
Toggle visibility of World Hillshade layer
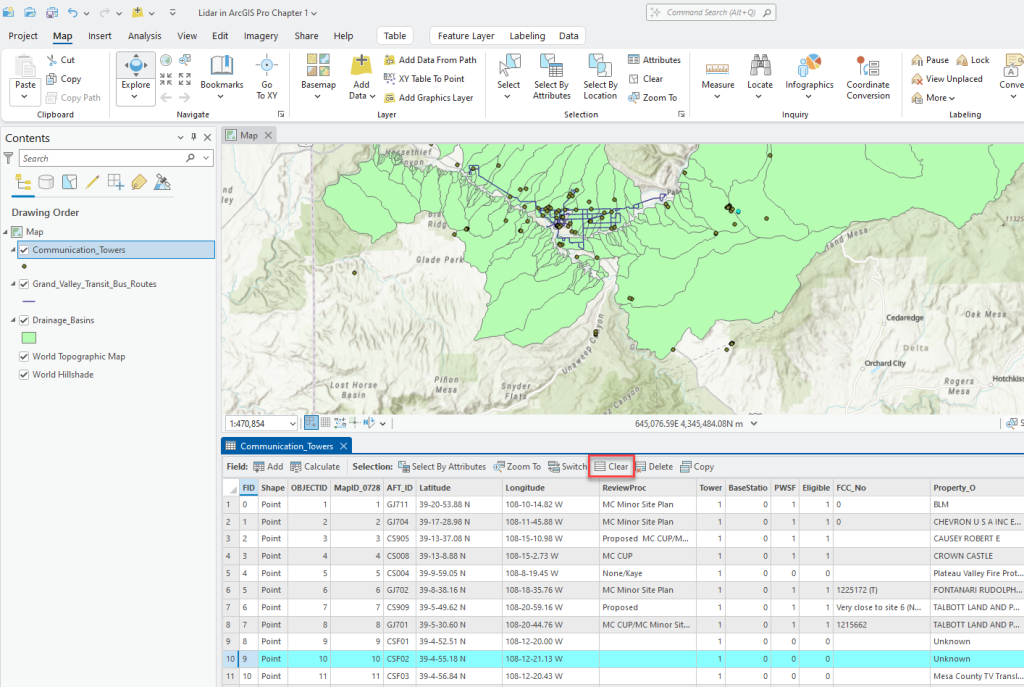pos(23,374)
